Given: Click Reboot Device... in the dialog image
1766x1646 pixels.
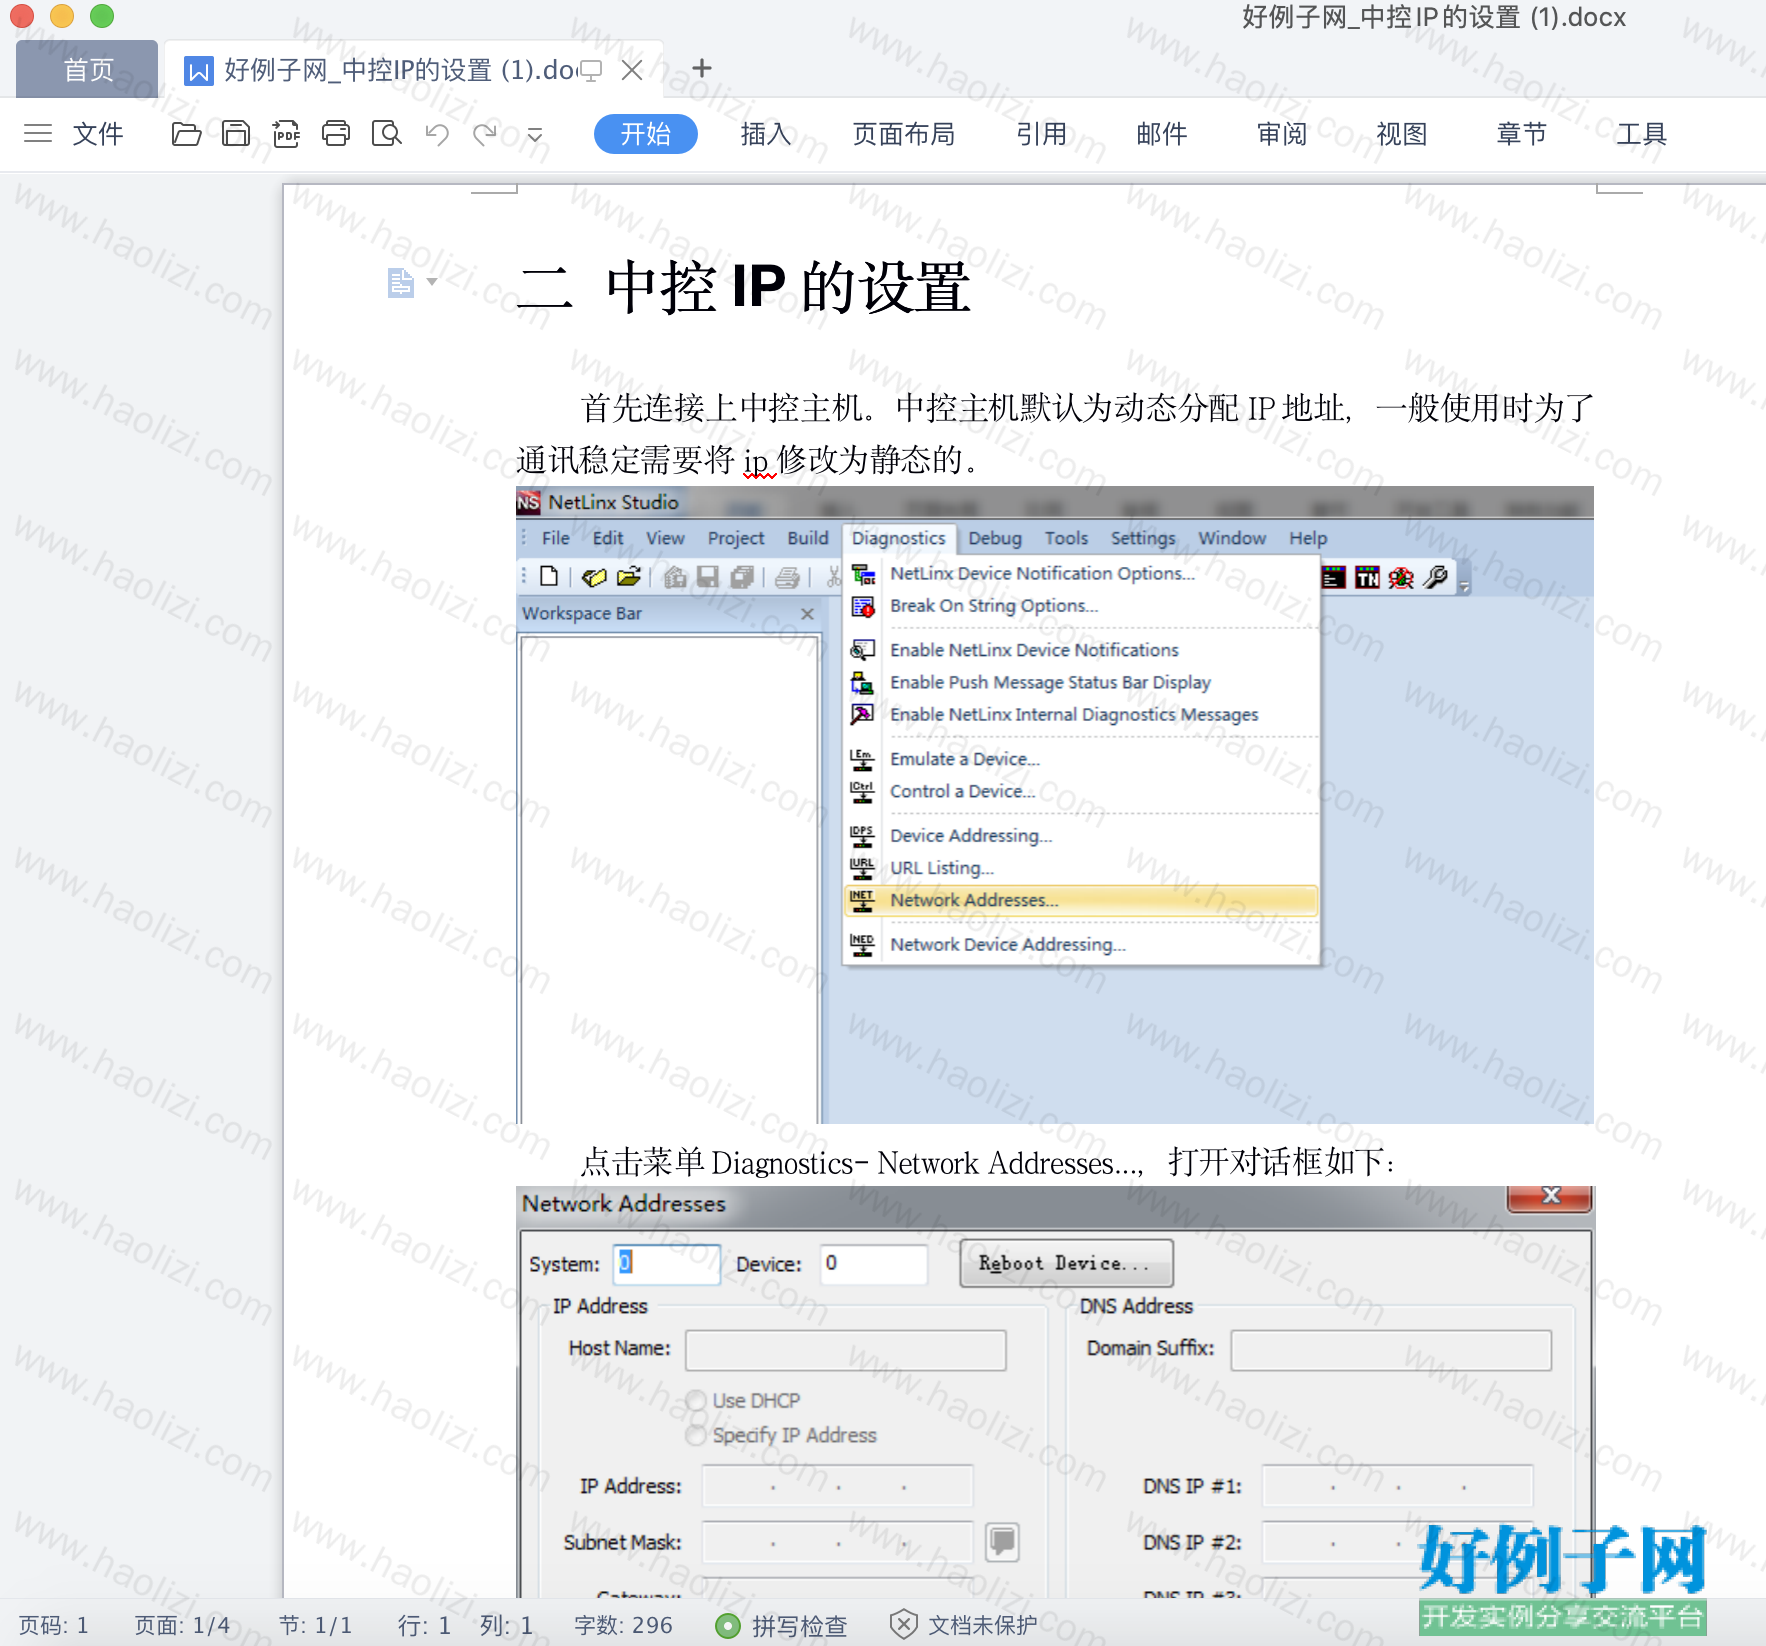Looking at the screenshot, I should (x=1066, y=1263).
